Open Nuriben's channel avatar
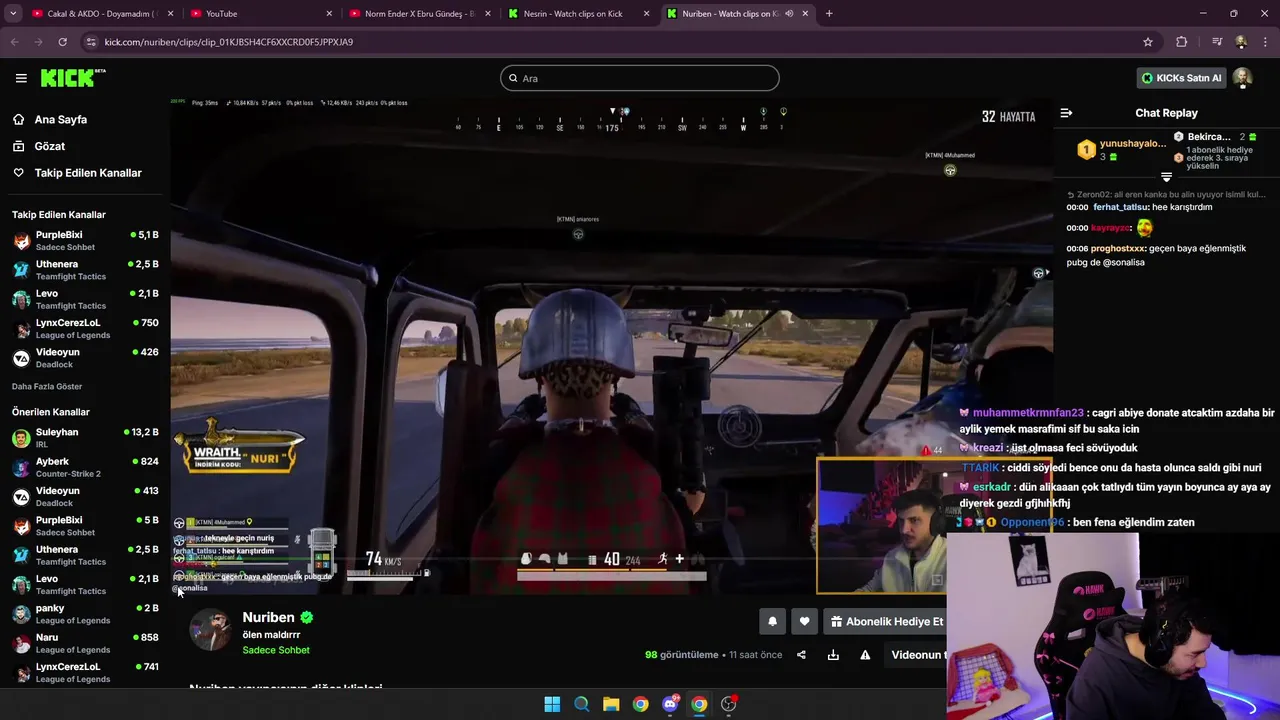1280x720 pixels. tap(210, 630)
